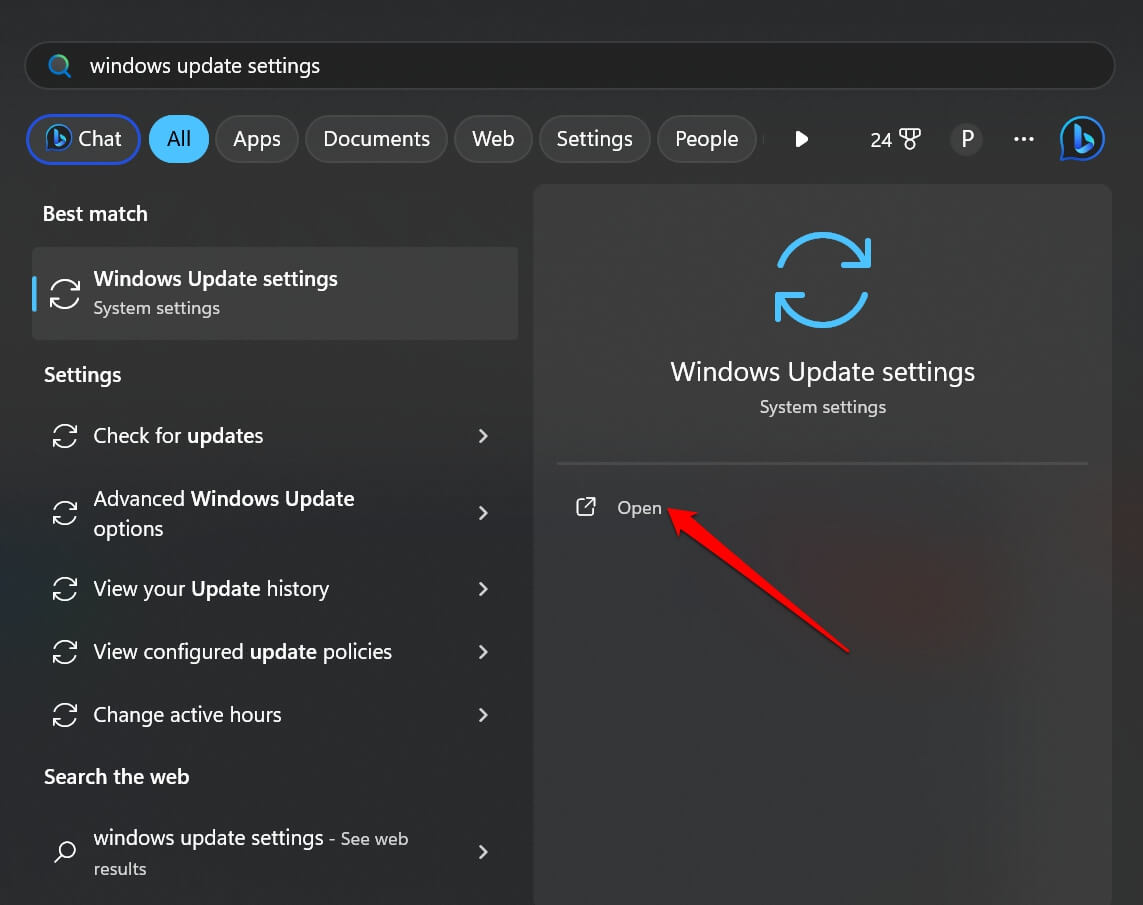Switch to the Documents filter tab
Screen dimensions: 1143x905
coord(376,139)
